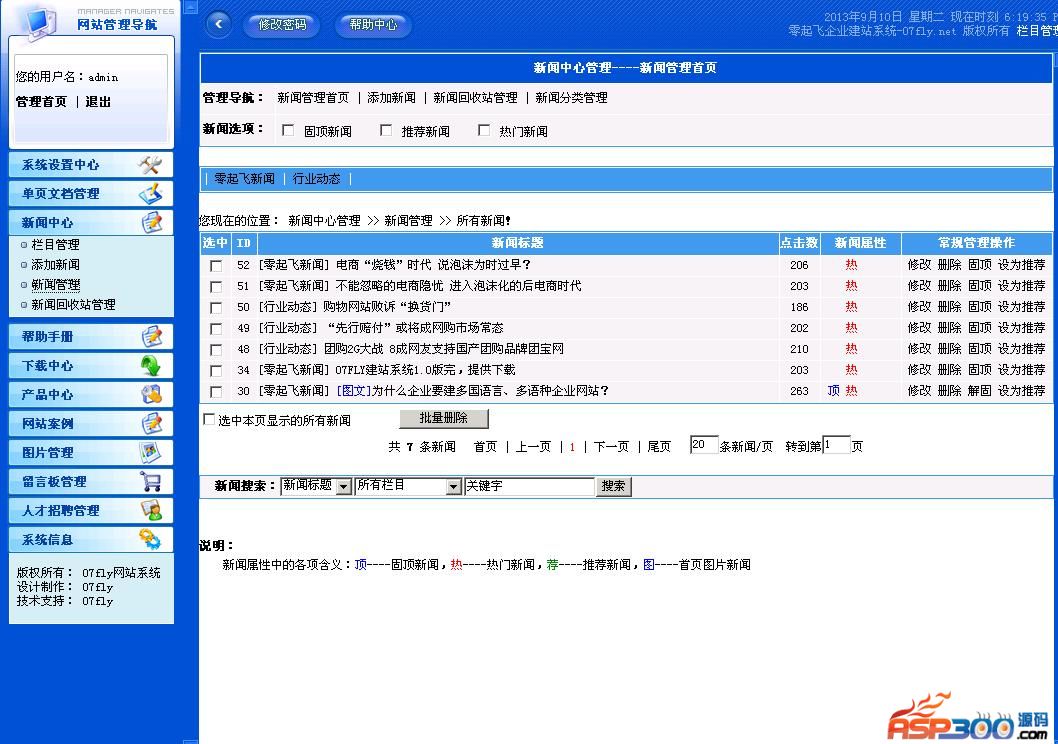Click the 条新闻/页 count input field

pyautogui.click(x=704, y=445)
